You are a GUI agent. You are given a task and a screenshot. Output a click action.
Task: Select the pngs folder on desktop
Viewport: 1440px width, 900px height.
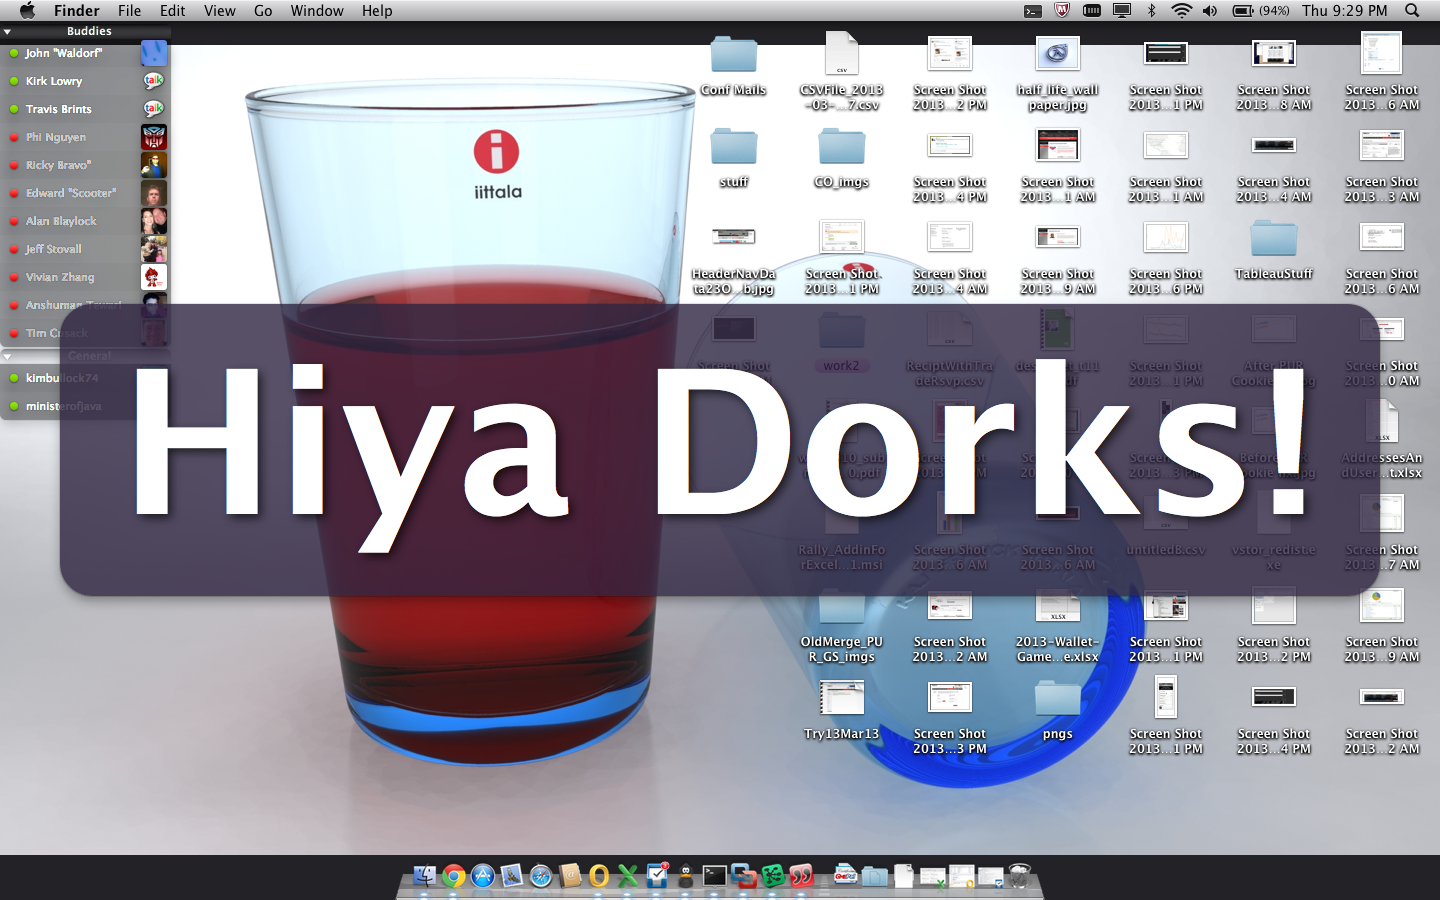(x=1058, y=709)
